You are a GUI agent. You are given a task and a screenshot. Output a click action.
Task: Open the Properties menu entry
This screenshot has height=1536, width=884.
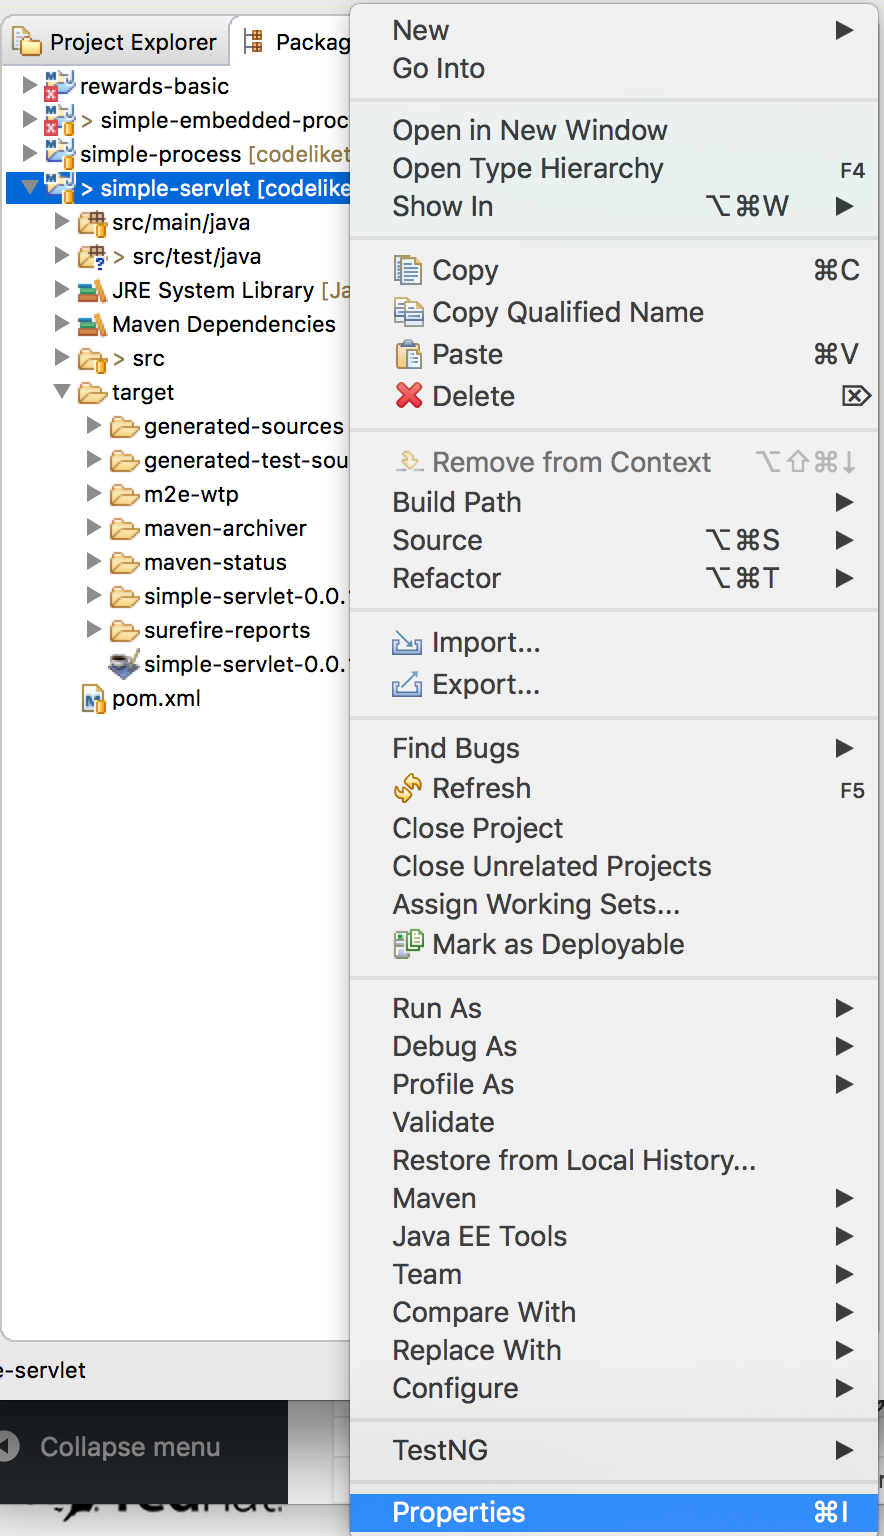click(459, 1513)
